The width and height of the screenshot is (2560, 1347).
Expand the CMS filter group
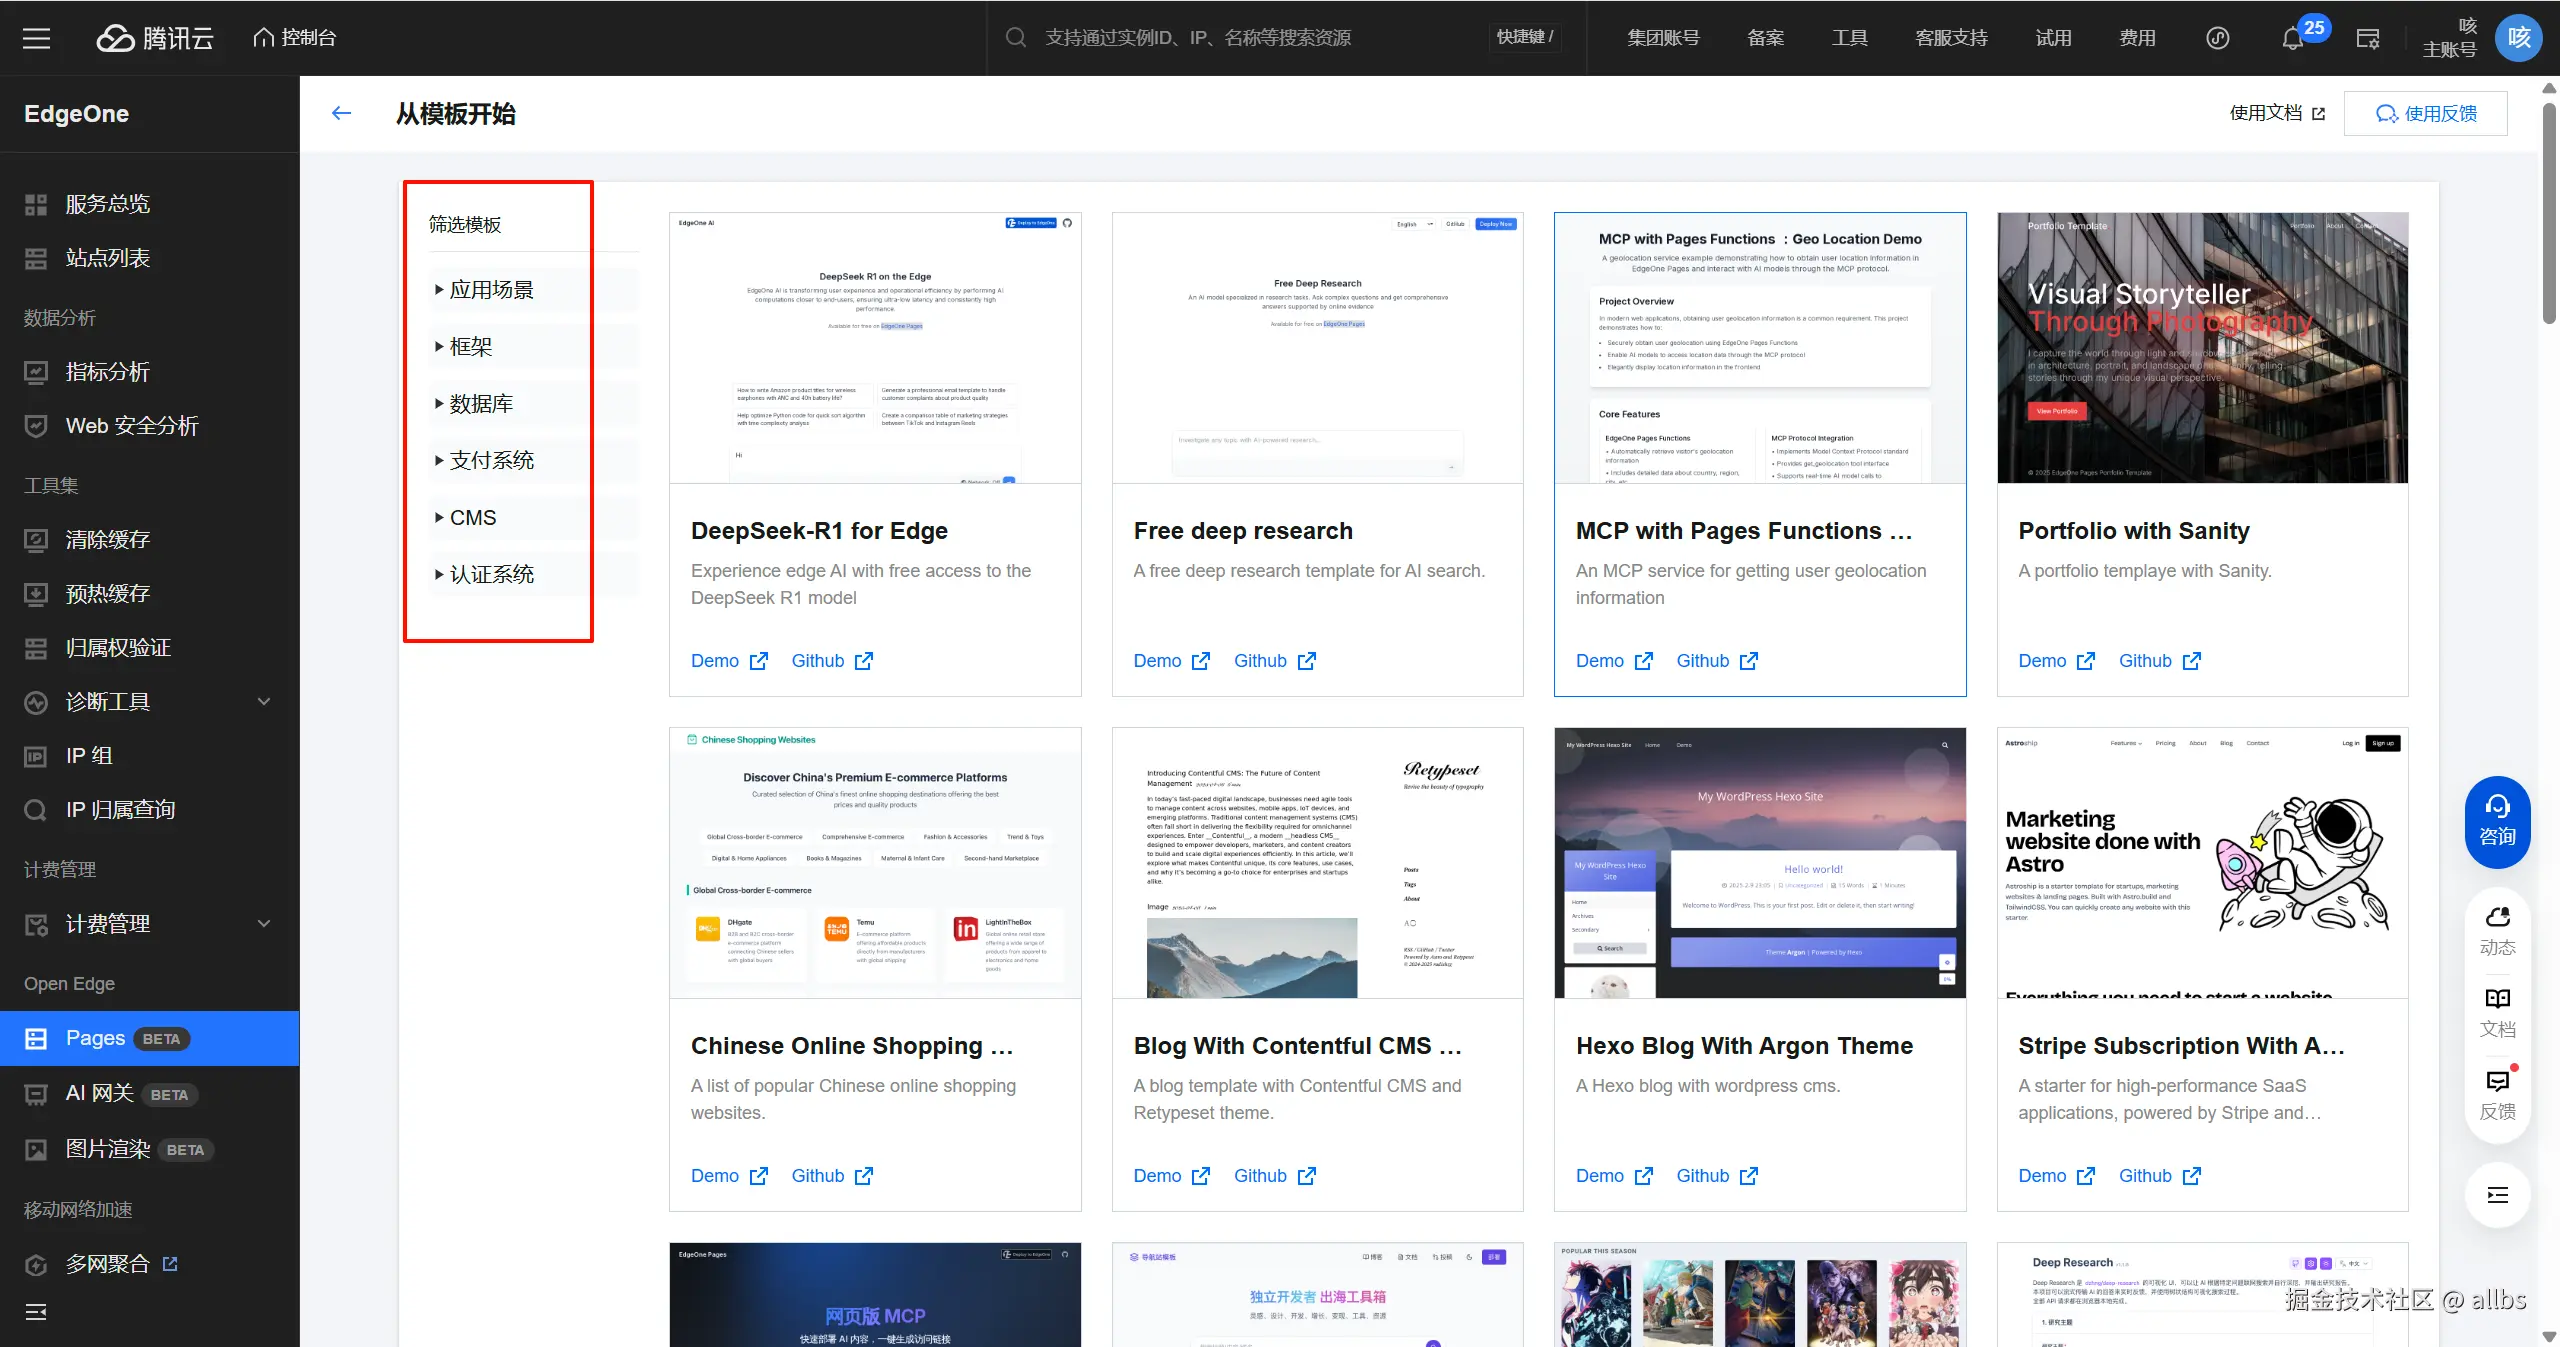(472, 518)
